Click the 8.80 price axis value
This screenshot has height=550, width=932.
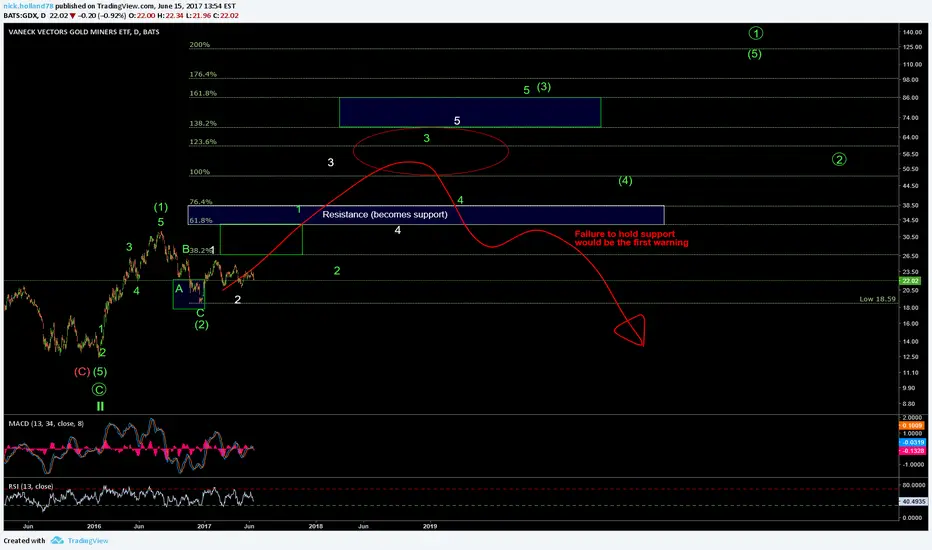(x=910, y=404)
